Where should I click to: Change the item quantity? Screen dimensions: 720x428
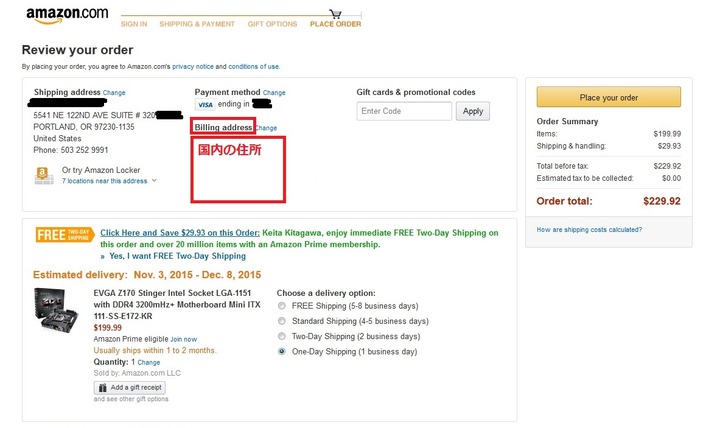click(149, 362)
